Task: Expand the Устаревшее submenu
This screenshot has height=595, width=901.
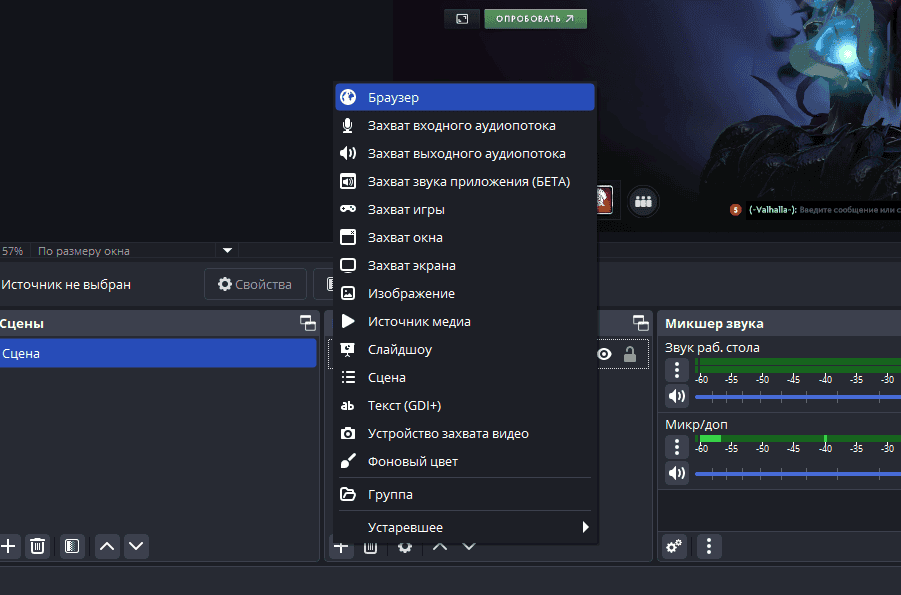Action: point(465,527)
